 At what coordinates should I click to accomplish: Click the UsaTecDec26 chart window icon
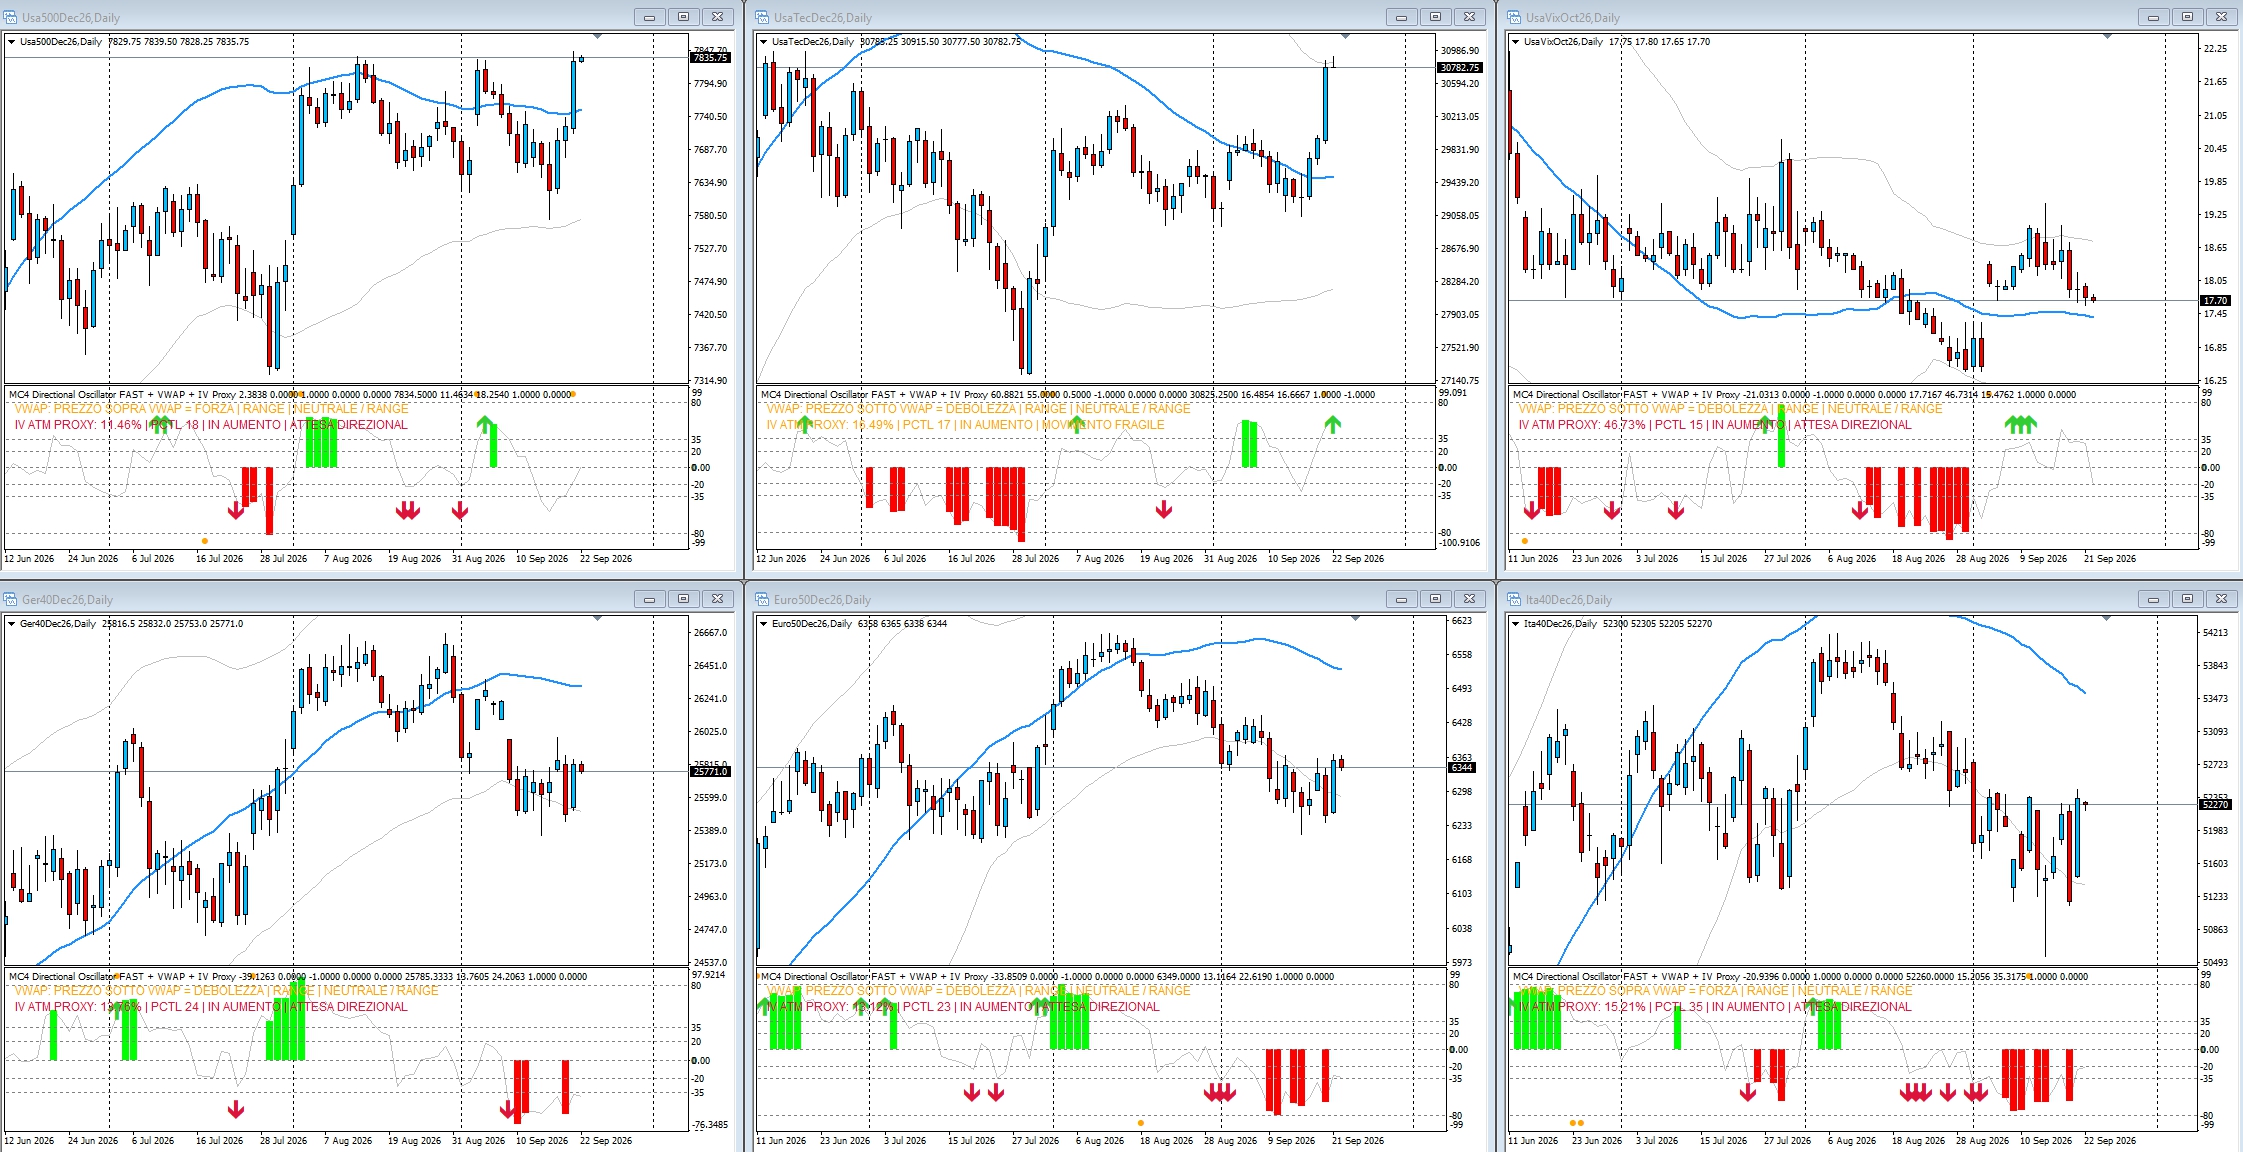763,17
